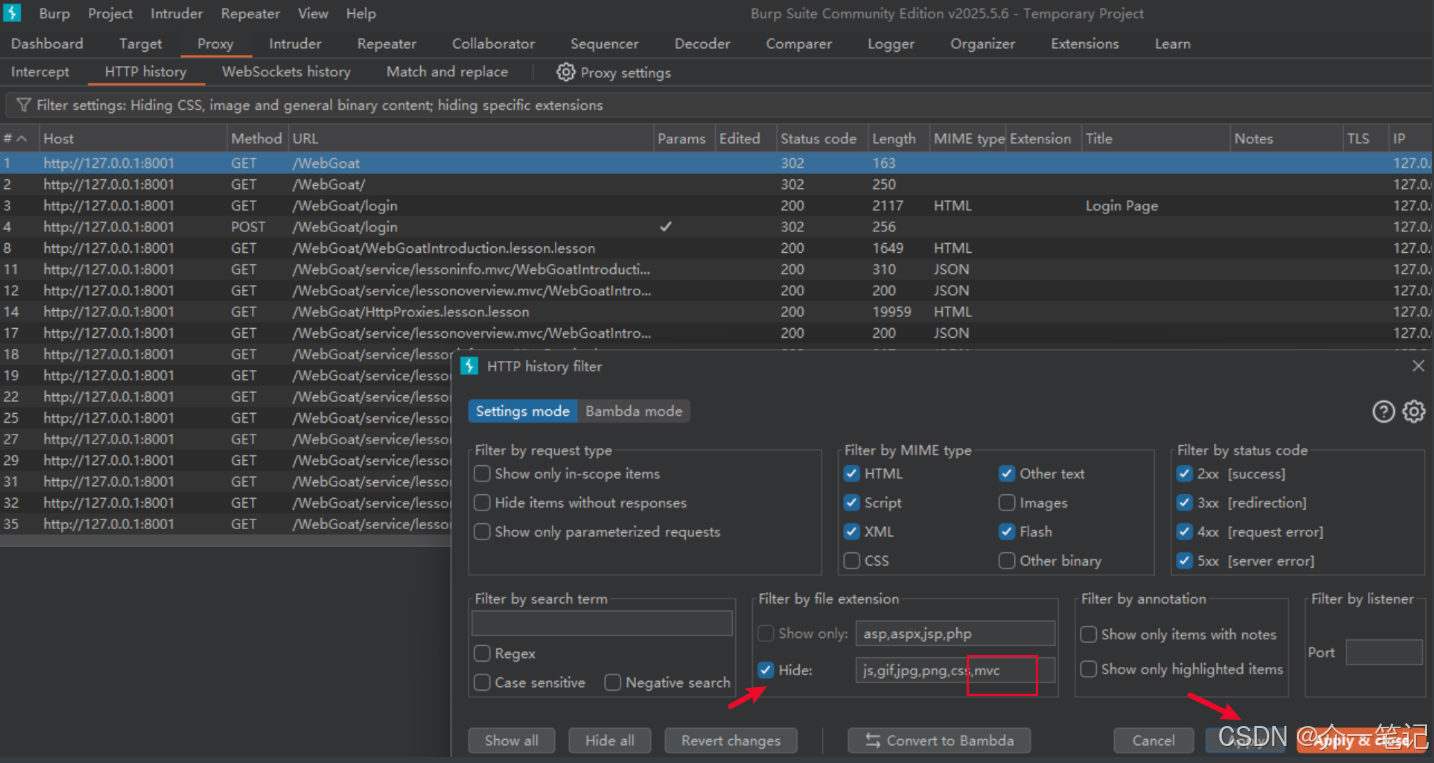
Task: Open the filter funnel icon in filter bar
Action: tap(23, 105)
